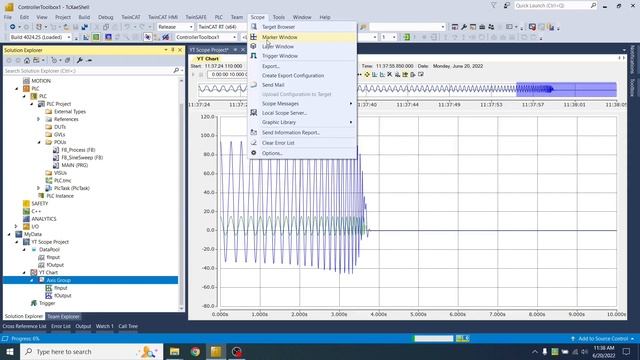The width and height of the screenshot is (640, 360).
Task: Open Call Tree tab
Action: (x=128, y=326)
